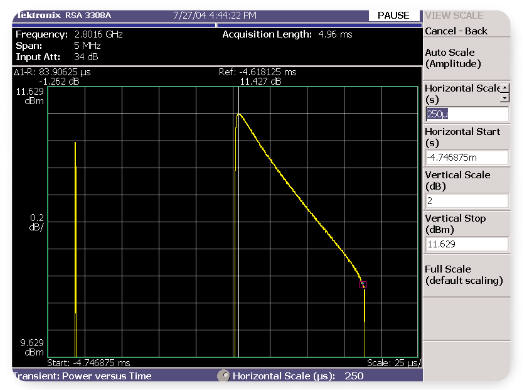Click the Tektronix RSA 3308A title text
Image resolution: width=523 pixels, height=390 pixels.
pyautogui.click(x=63, y=15)
